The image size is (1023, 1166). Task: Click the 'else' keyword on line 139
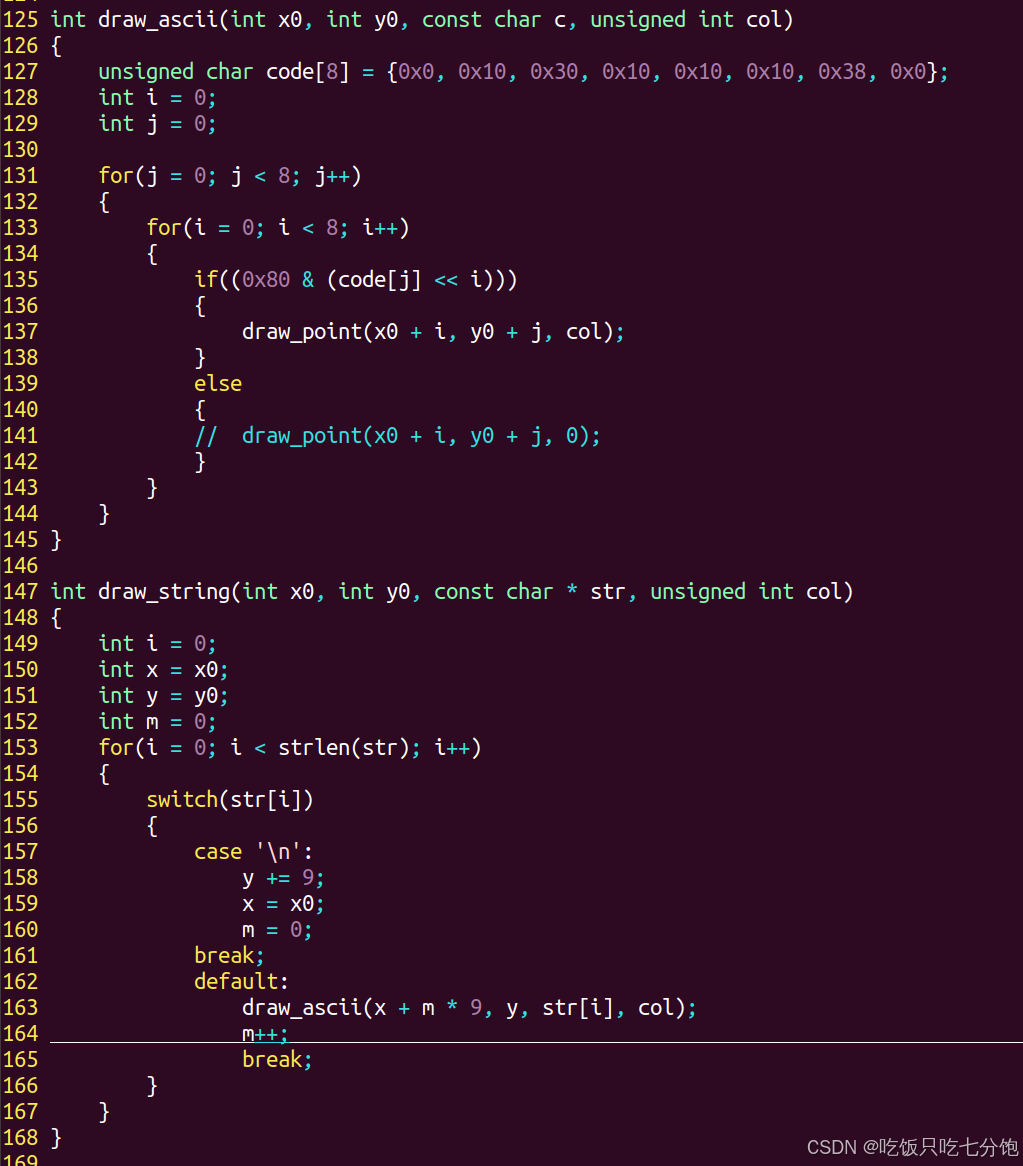218,384
